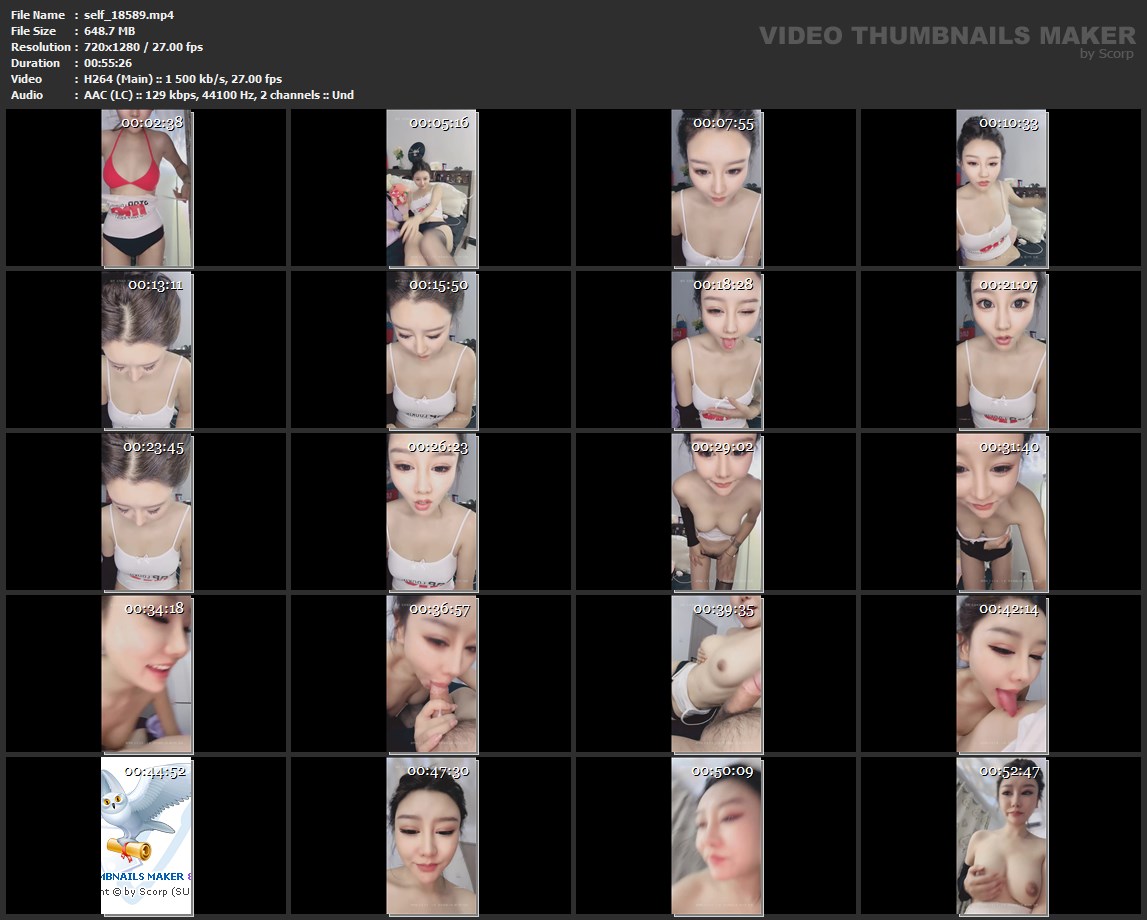Image resolution: width=1147 pixels, height=920 pixels.
Task: Select the thumbnail at 00:47:30
Action: pos(432,836)
